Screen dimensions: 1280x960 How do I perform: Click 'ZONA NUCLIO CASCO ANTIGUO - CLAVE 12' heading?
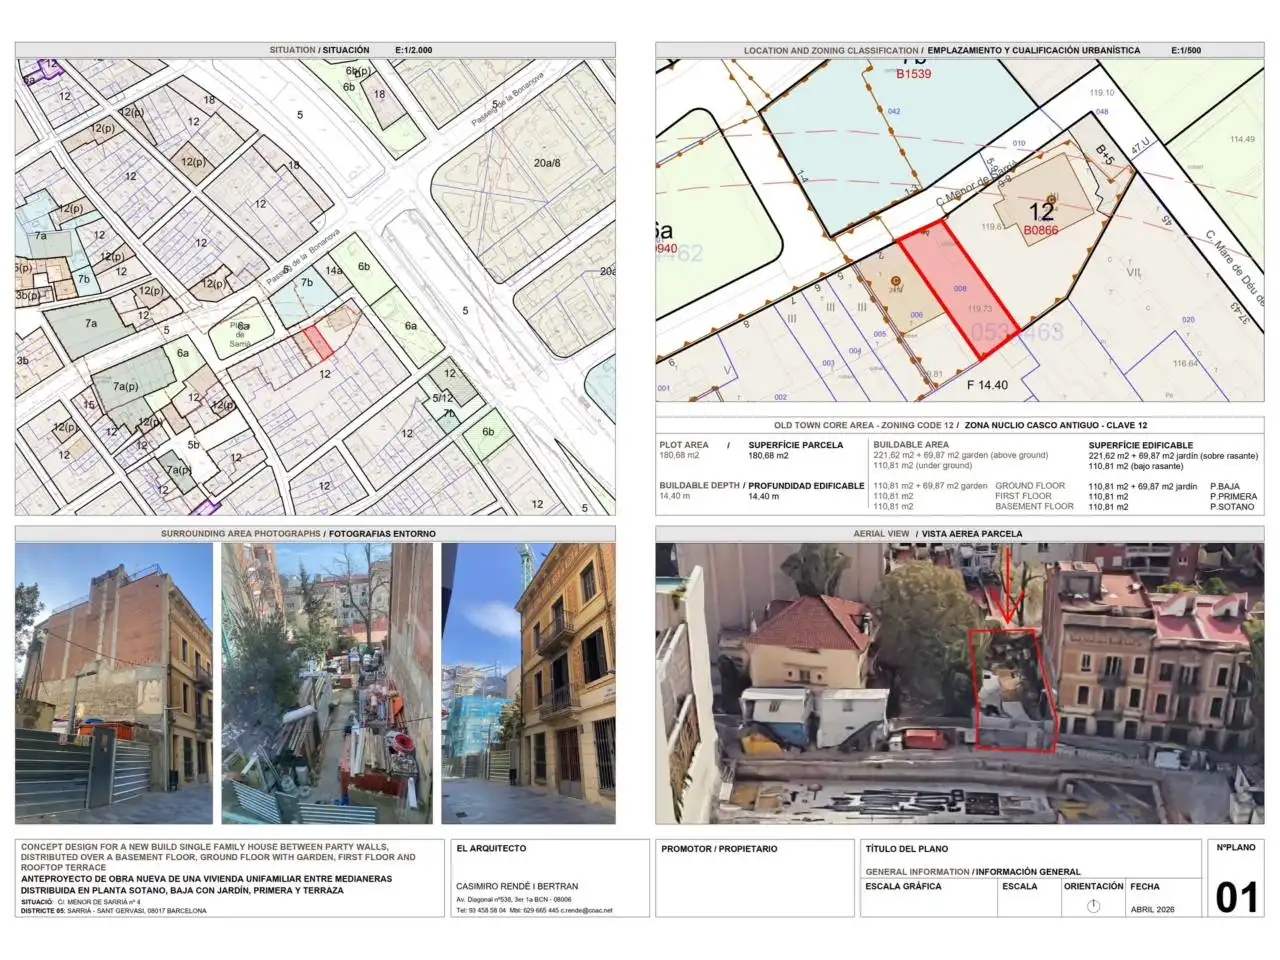coord(1056,425)
